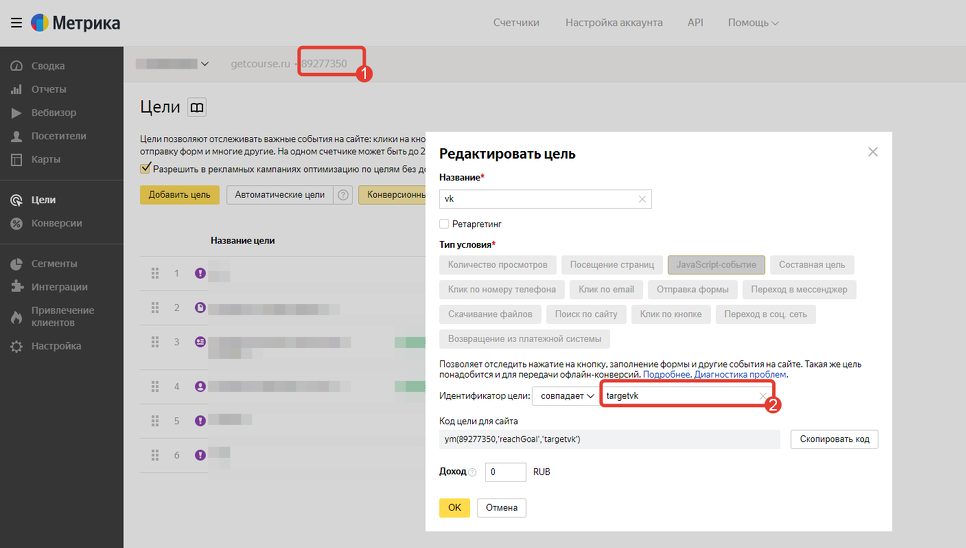Click the question mark near Автоматические цели
The width and height of the screenshot is (966, 548).
344,195
